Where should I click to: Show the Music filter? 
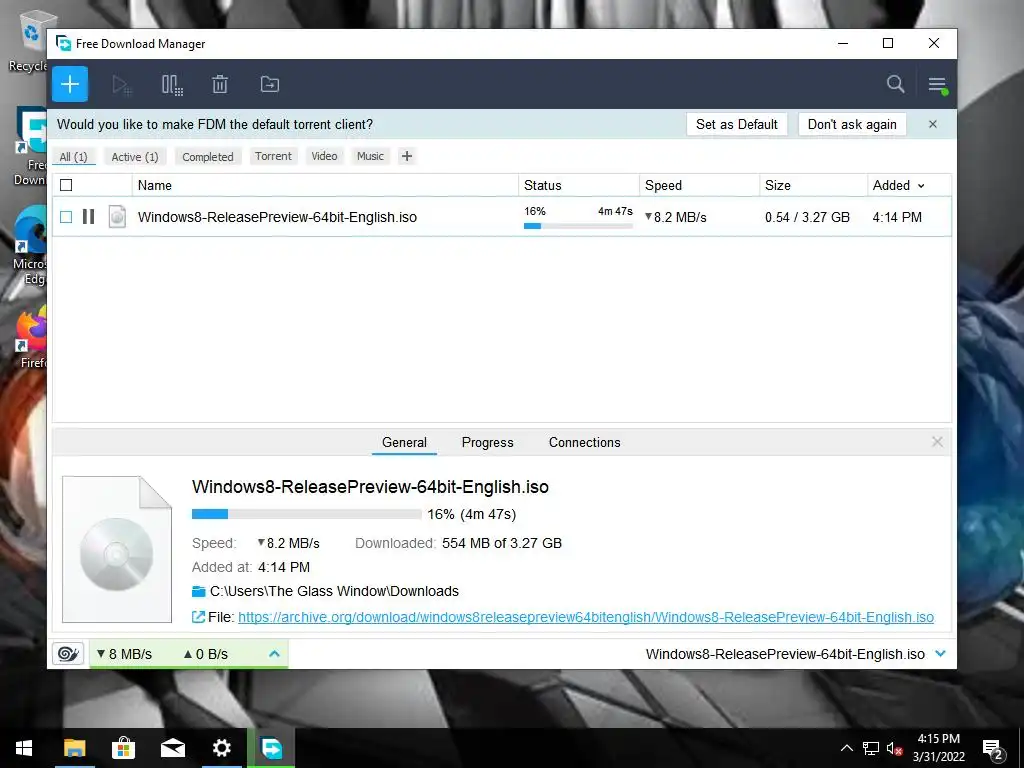pyautogui.click(x=370, y=156)
